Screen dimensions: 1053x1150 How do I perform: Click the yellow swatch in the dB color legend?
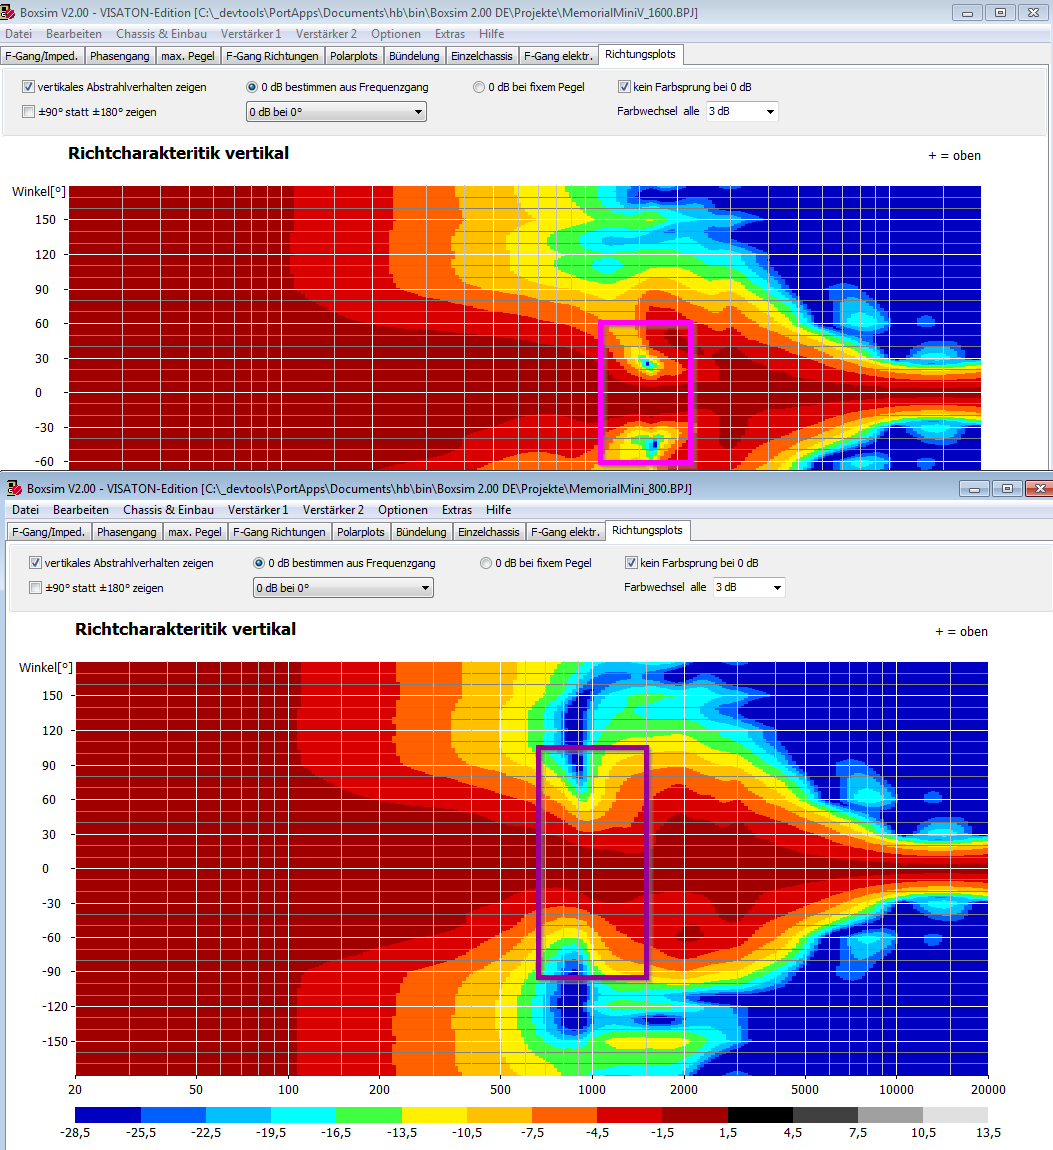434,1114
